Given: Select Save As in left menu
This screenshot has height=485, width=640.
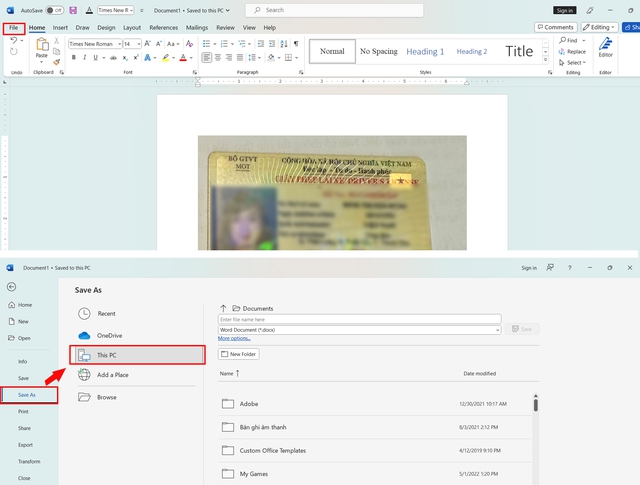Looking at the screenshot, I should click(x=29, y=395).
